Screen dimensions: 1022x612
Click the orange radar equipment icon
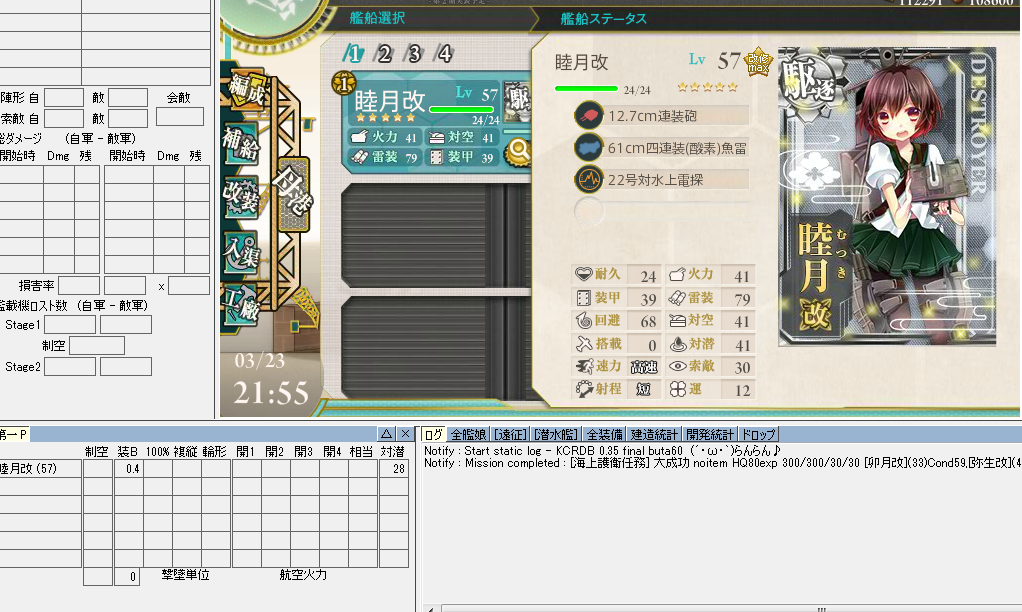click(589, 179)
